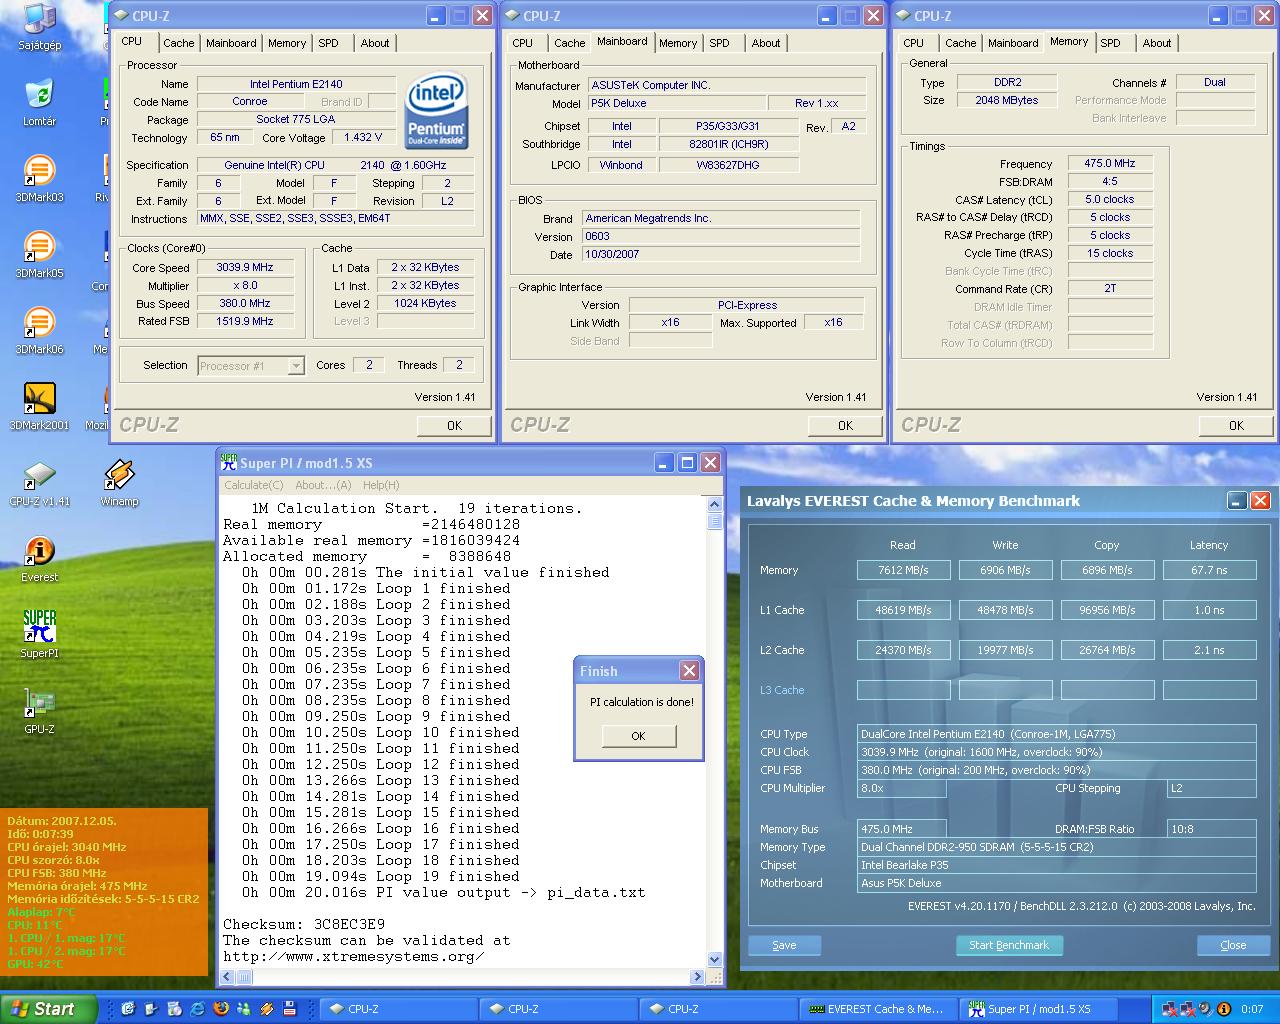Click http://www.xtremesystems.org/ line in Super PI
1280x1024 pixels.
tap(353, 956)
